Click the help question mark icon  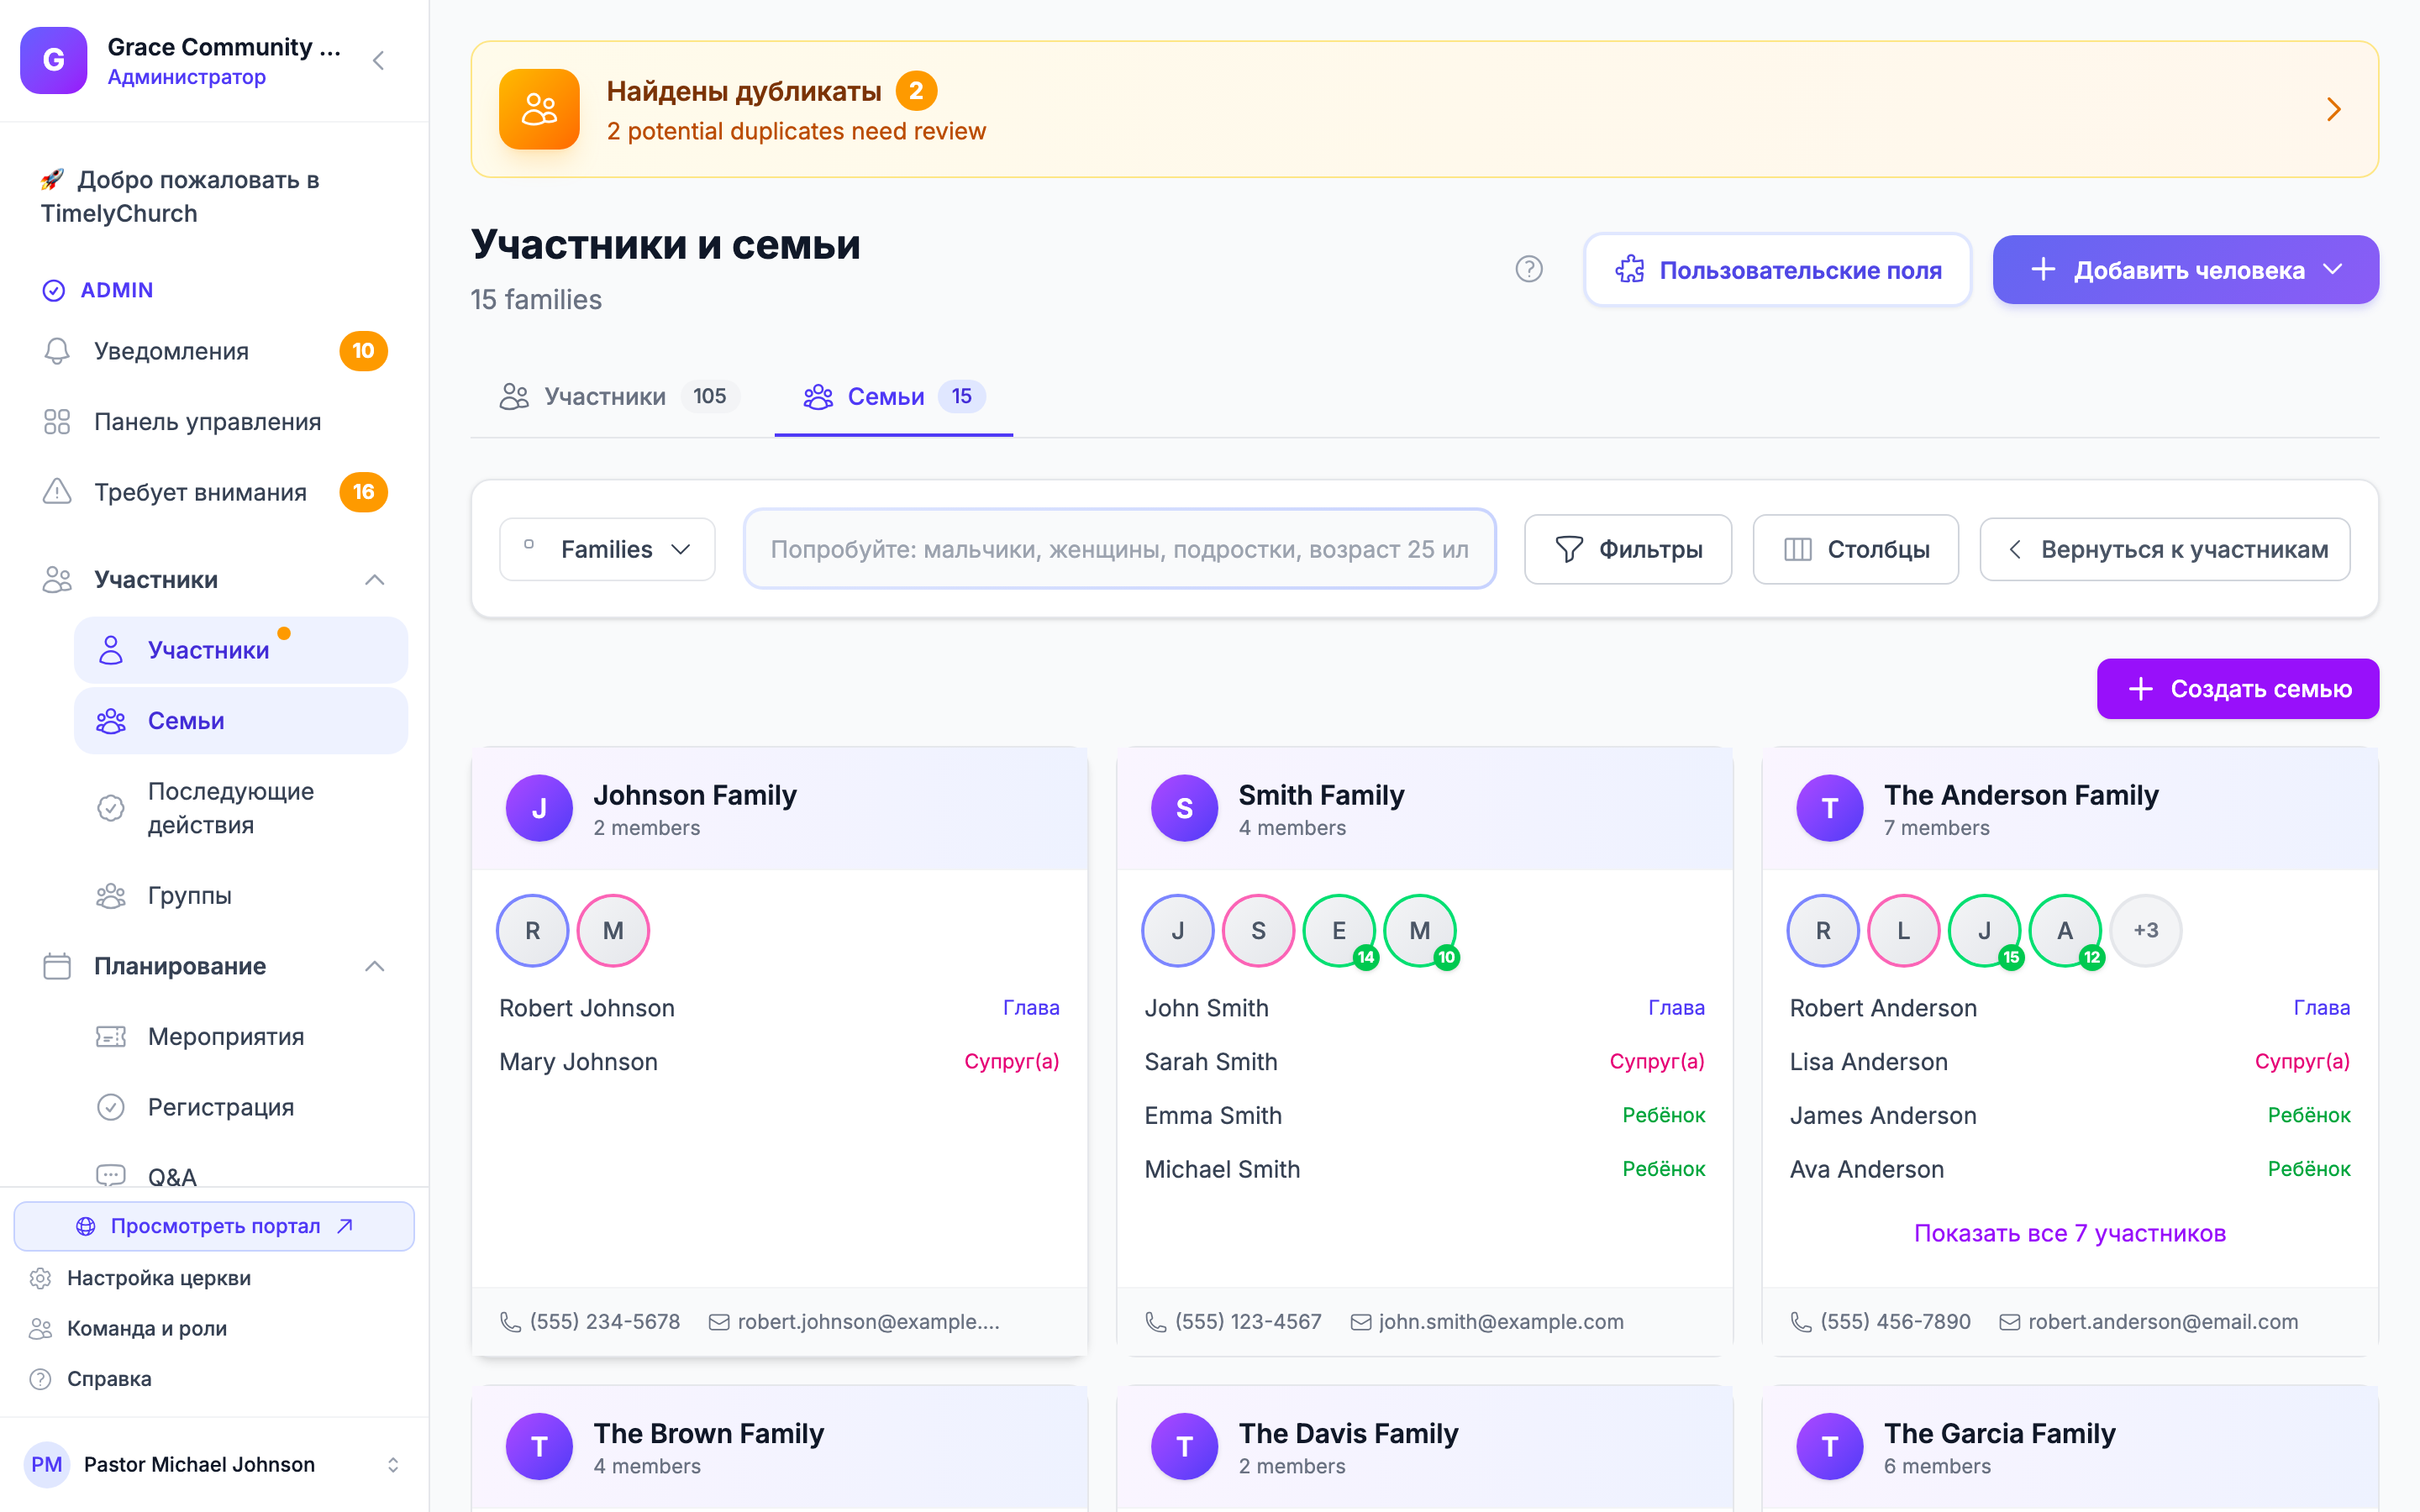tap(1529, 269)
